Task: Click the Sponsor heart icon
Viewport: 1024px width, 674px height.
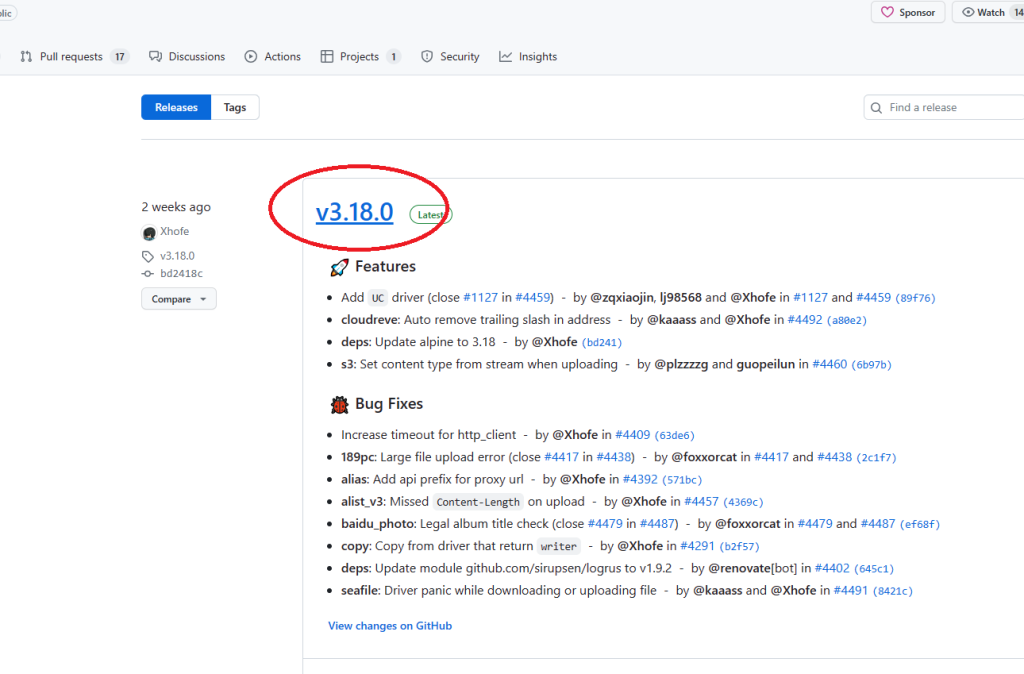Action: [x=886, y=13]
